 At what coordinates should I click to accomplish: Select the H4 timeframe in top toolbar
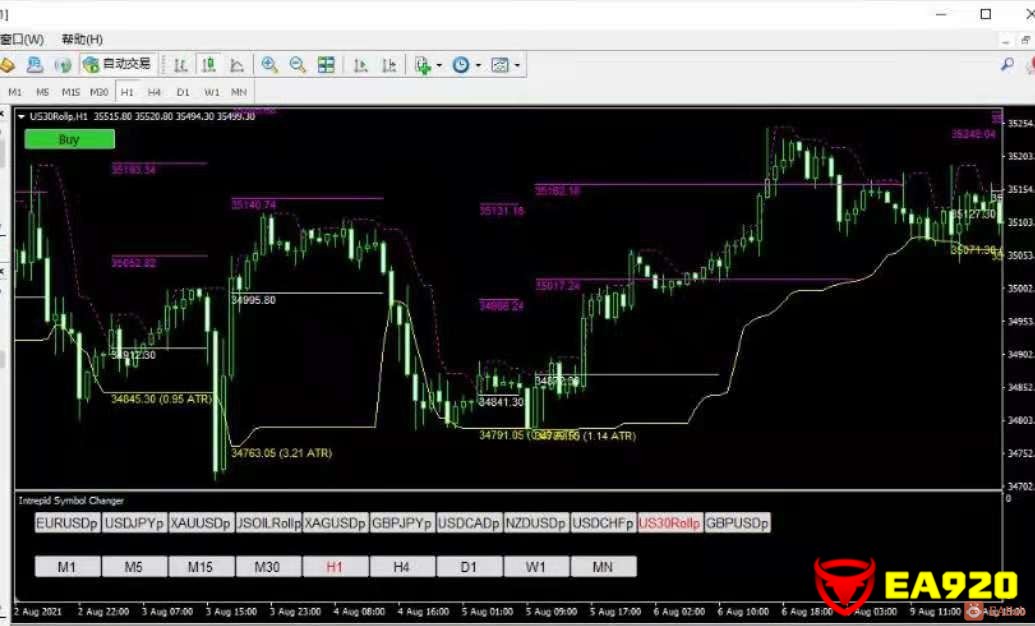click(154, 92)
